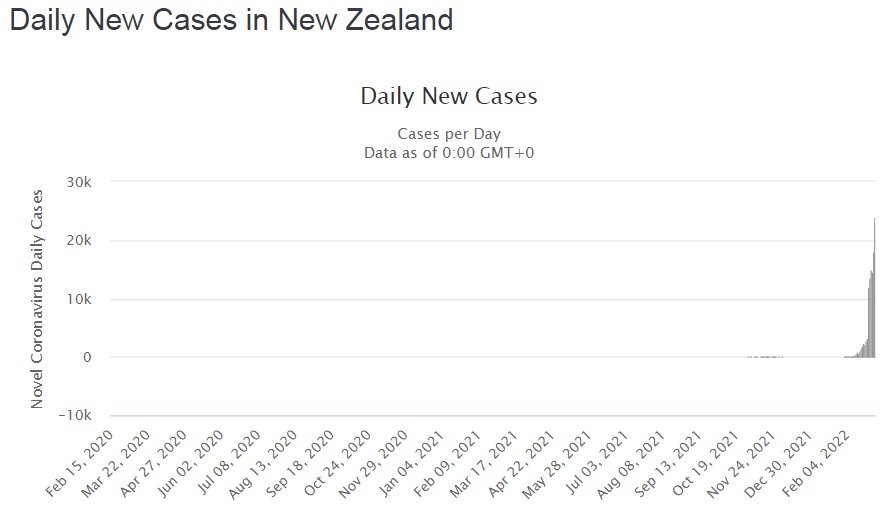Click the 0 y-axis label
The width and height of the screenshot is (890, 512).
tap(87, 357)
